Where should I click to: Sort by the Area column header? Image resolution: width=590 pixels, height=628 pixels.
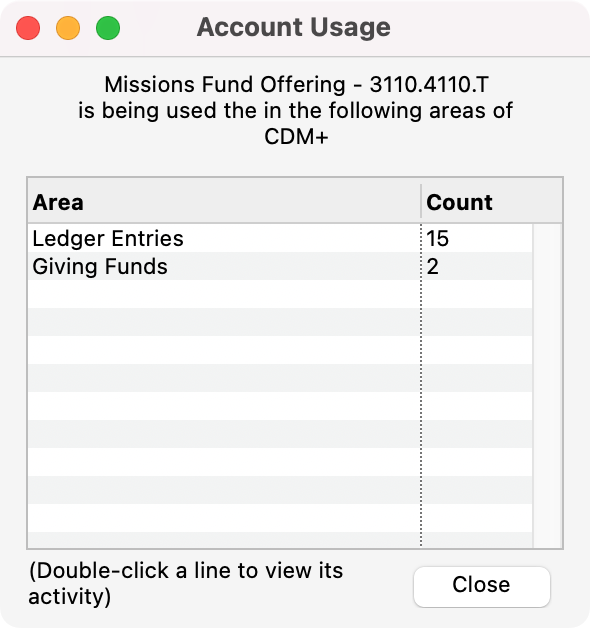pyautogui.click(x=224, y=202)
